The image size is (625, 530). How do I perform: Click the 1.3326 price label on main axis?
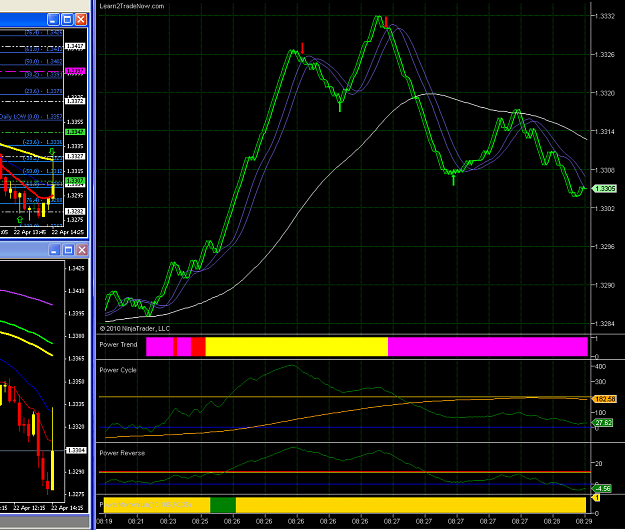coord(605,55)
